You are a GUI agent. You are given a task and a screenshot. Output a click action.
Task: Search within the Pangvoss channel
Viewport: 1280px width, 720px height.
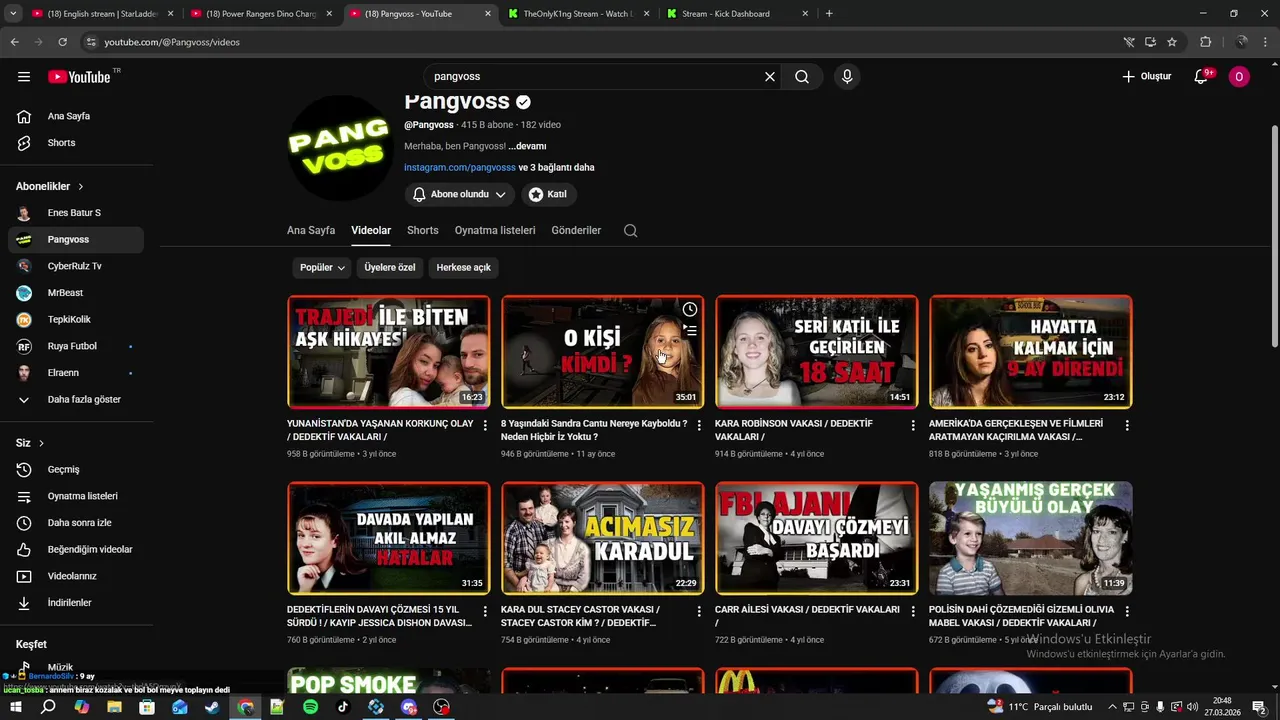point(630,230)
